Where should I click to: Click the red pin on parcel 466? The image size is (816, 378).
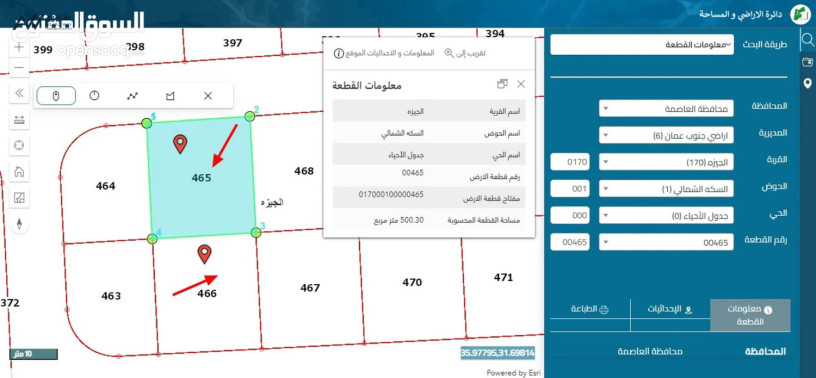[x=205, y=254]
